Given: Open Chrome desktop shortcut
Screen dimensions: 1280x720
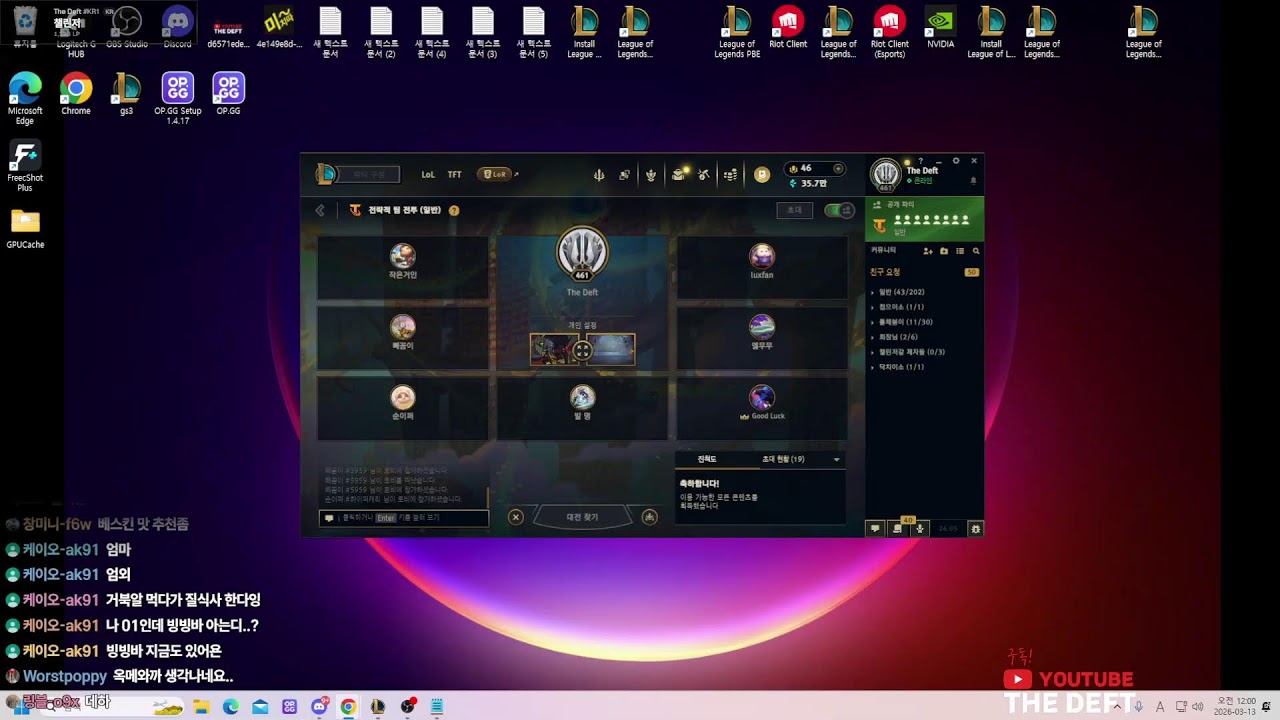Looking at the screenshot, I should tap(76, 94).
